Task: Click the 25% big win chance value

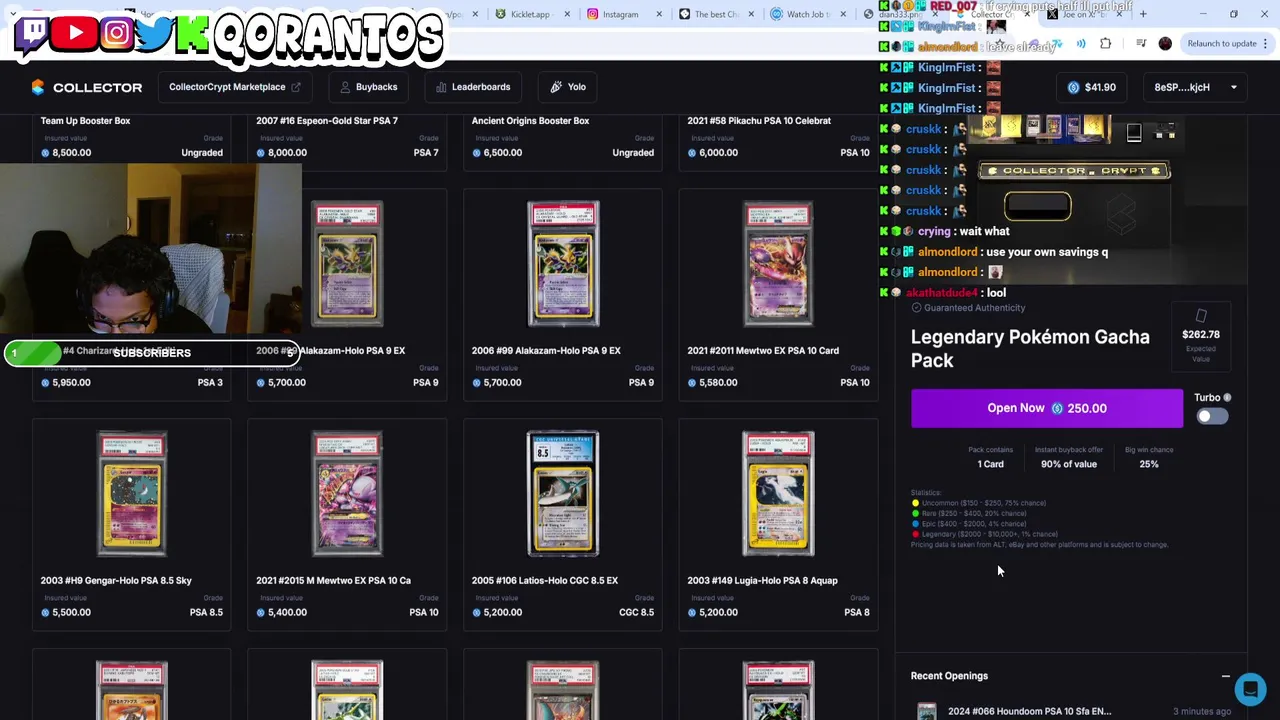Action: click(1148, 464)
